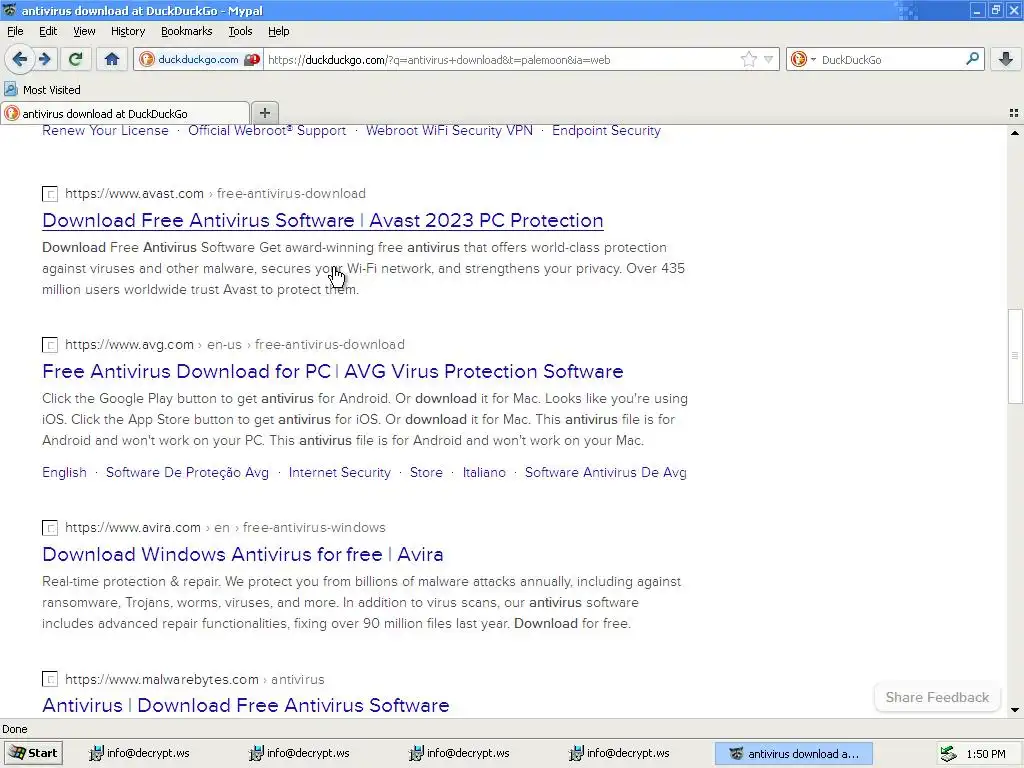Bookmark this page with the star icon
Viewport: 1024px width, 768px height.
point(748,59)
